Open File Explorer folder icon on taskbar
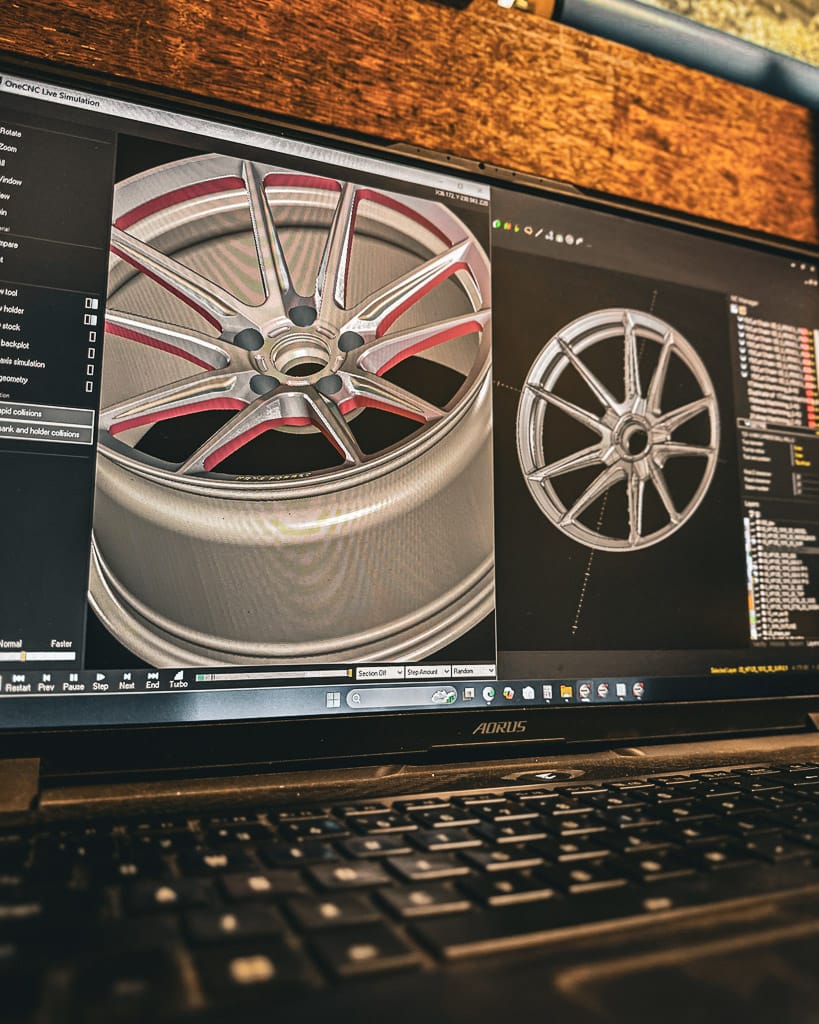Screen dimensions: 819x1024 [566, 692]
